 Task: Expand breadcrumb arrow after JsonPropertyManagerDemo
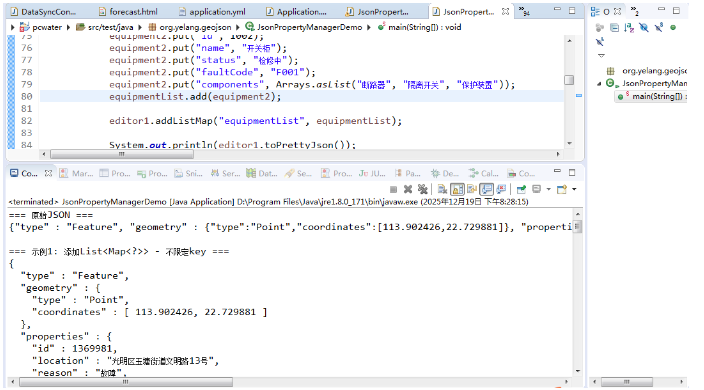(x=369, y=27)
